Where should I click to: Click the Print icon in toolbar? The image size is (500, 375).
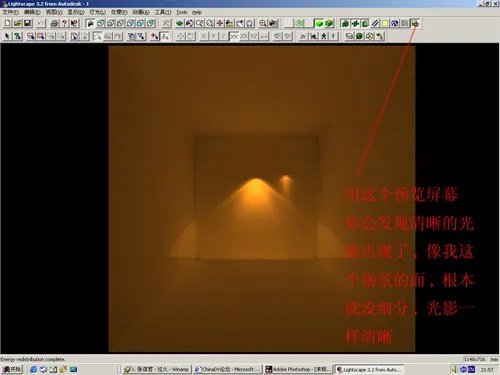54,23
